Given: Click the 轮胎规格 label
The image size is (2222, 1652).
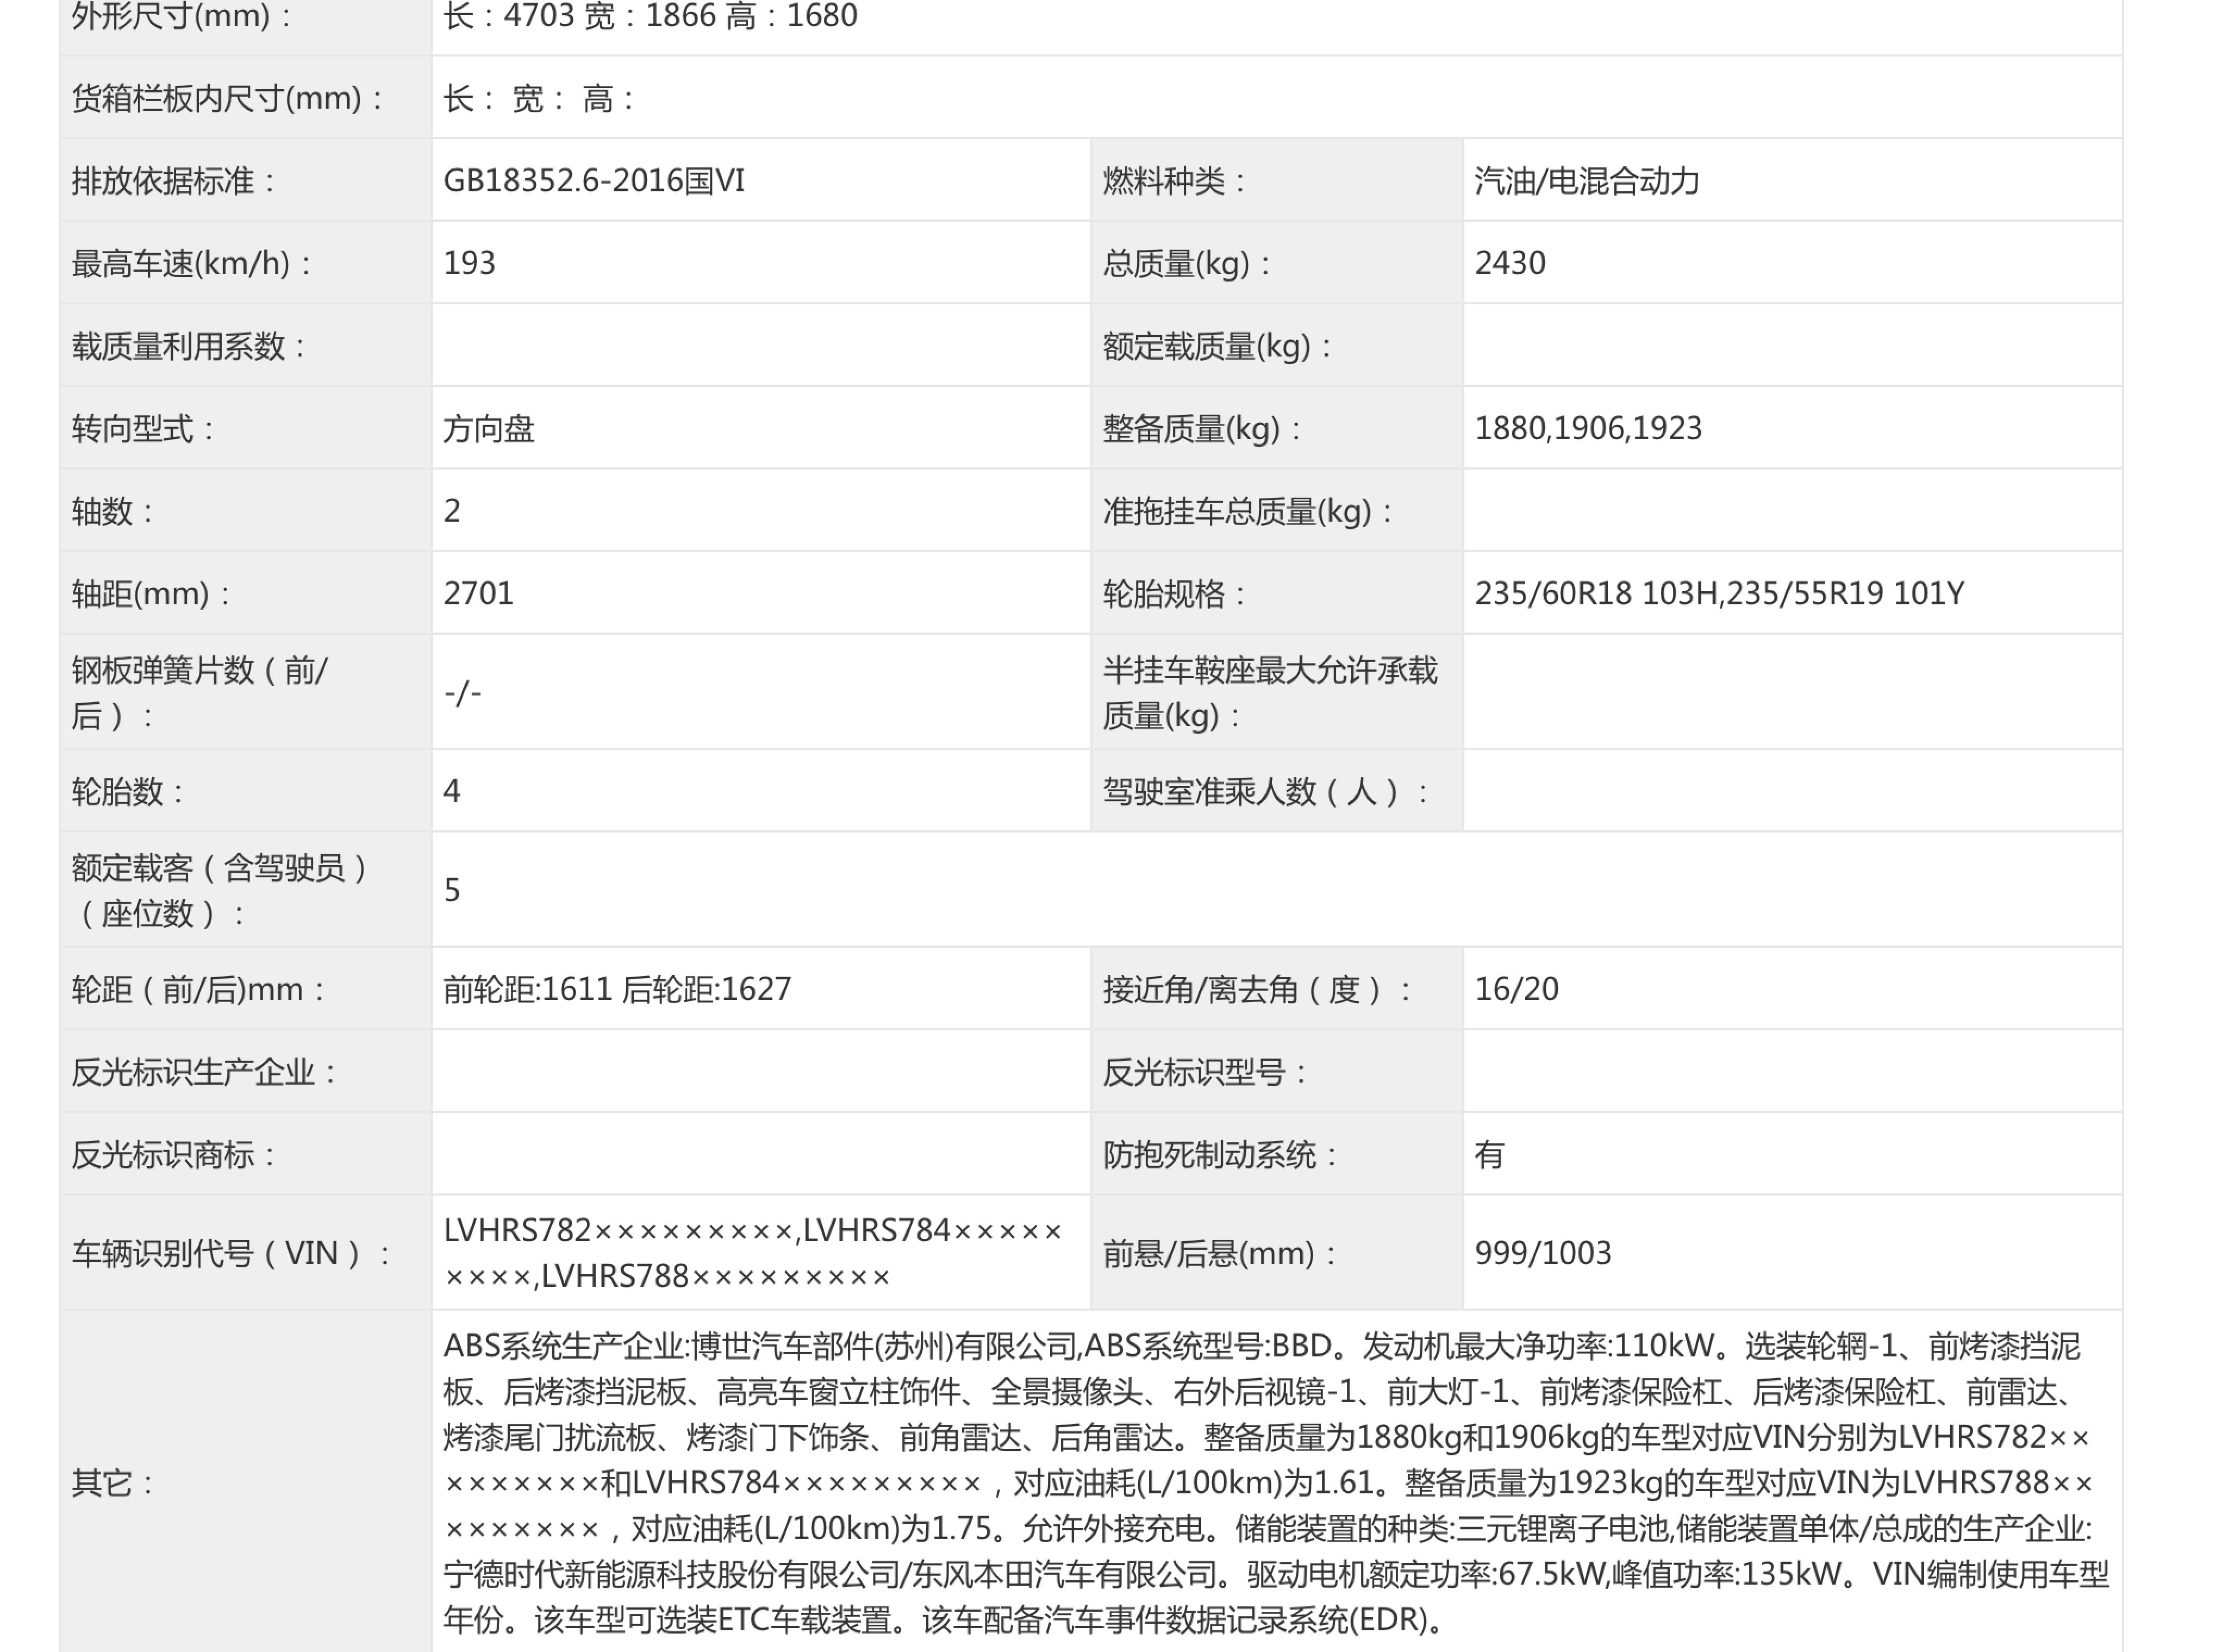Looking at the screenshot, I should pyautogui.click(x=1174, y=594).
